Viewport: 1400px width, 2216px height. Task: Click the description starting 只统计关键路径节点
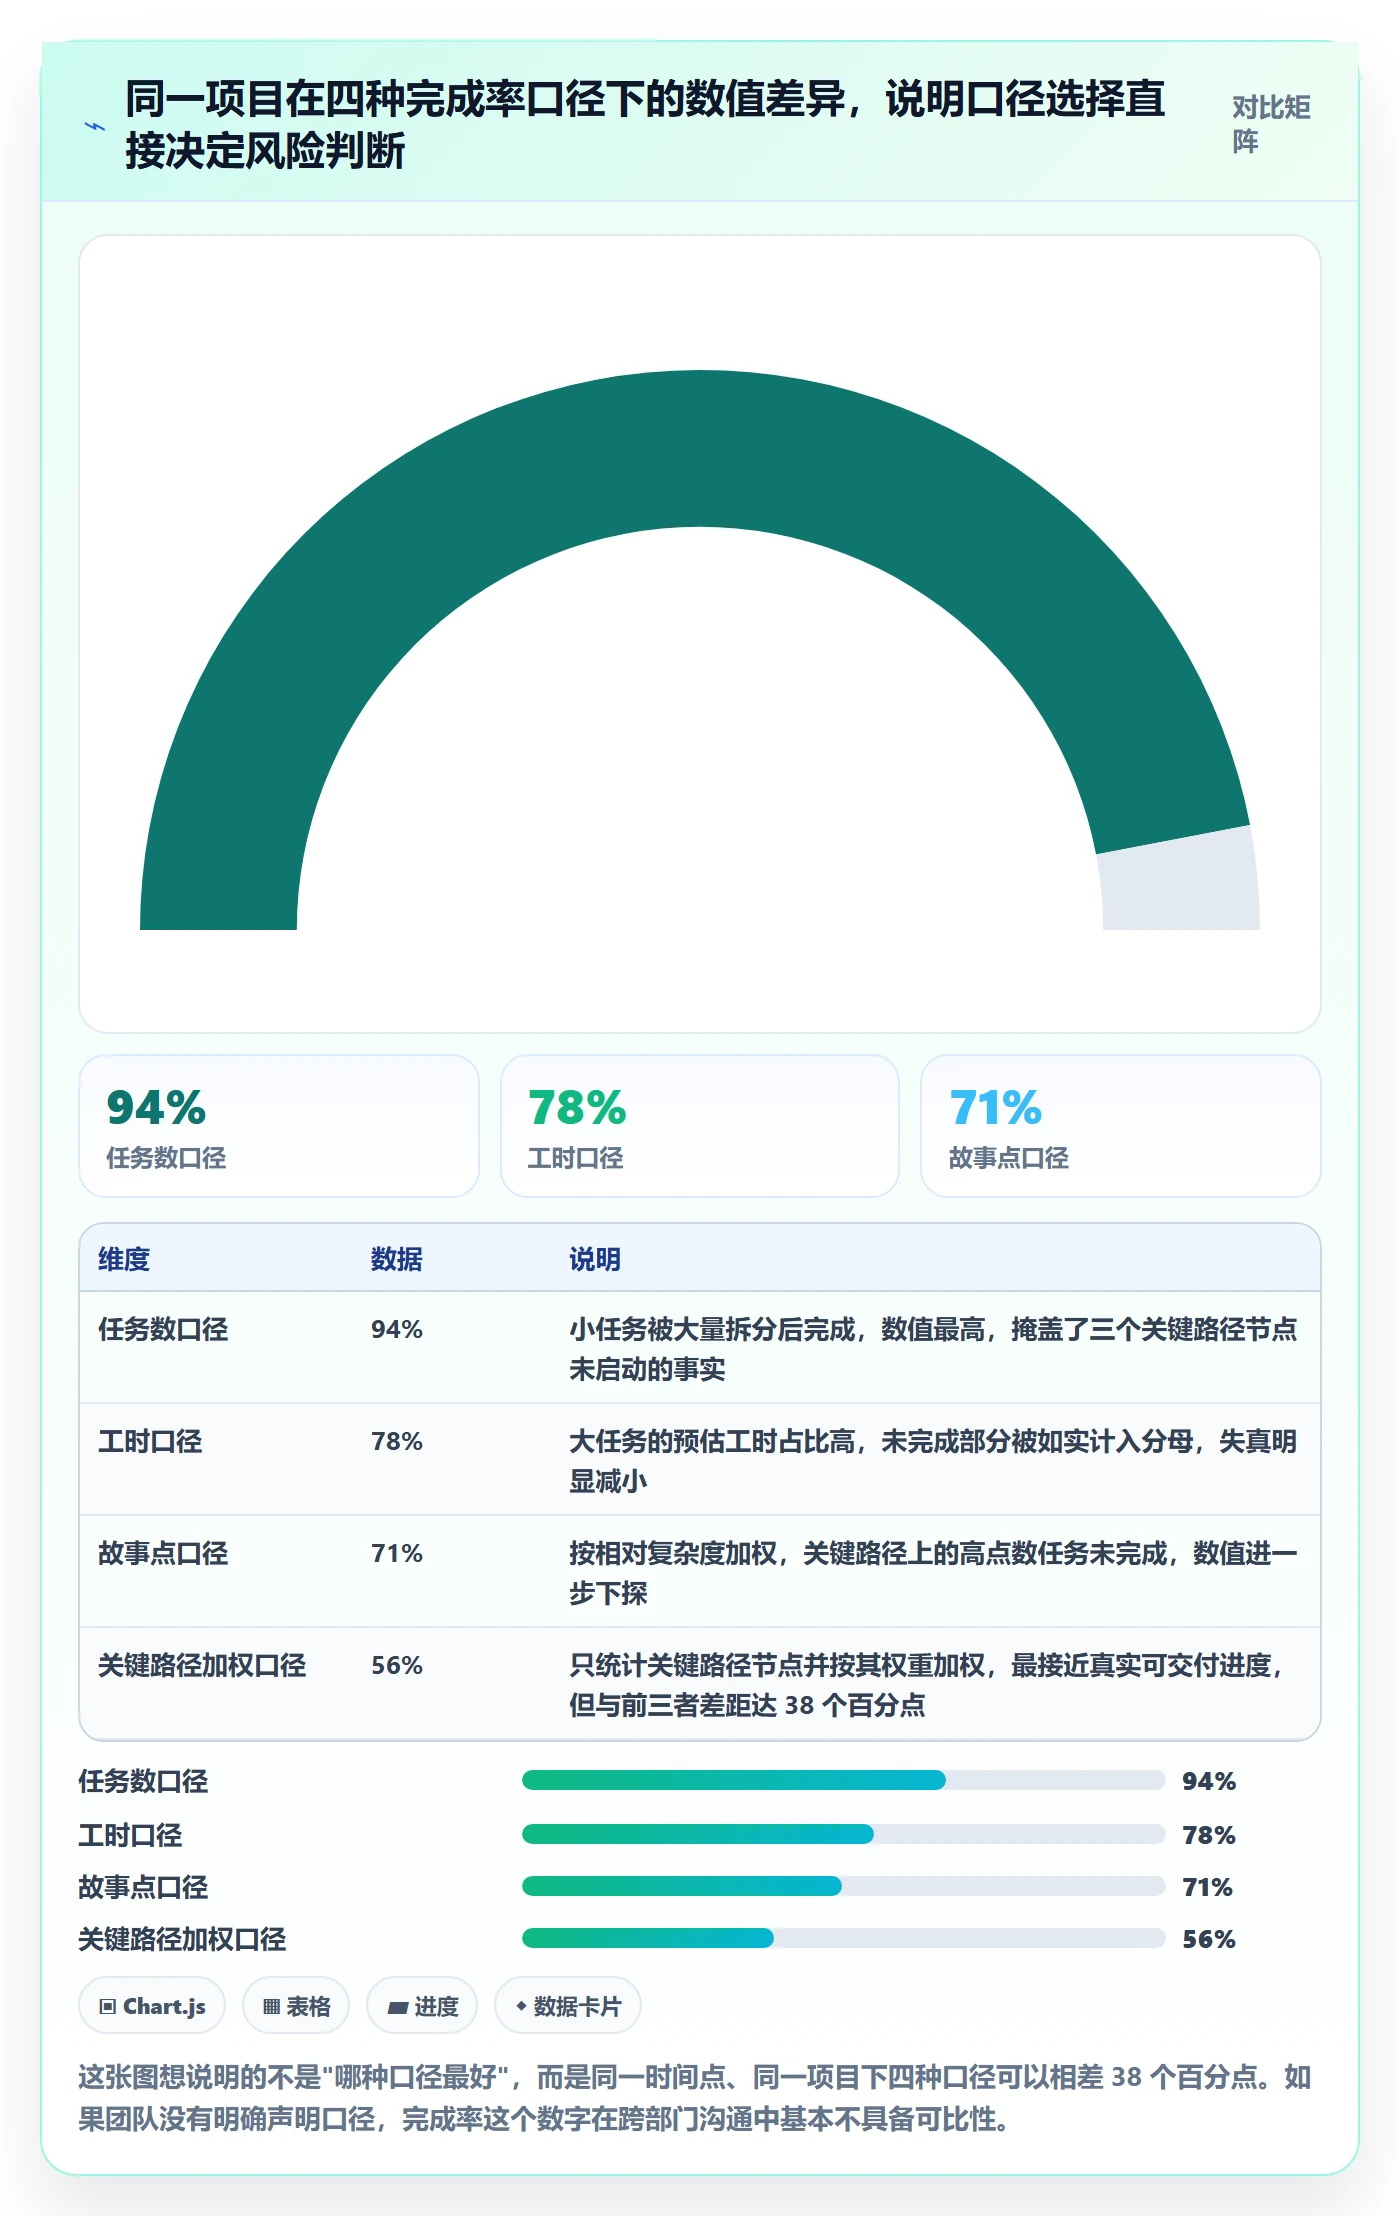[926, 1685]
